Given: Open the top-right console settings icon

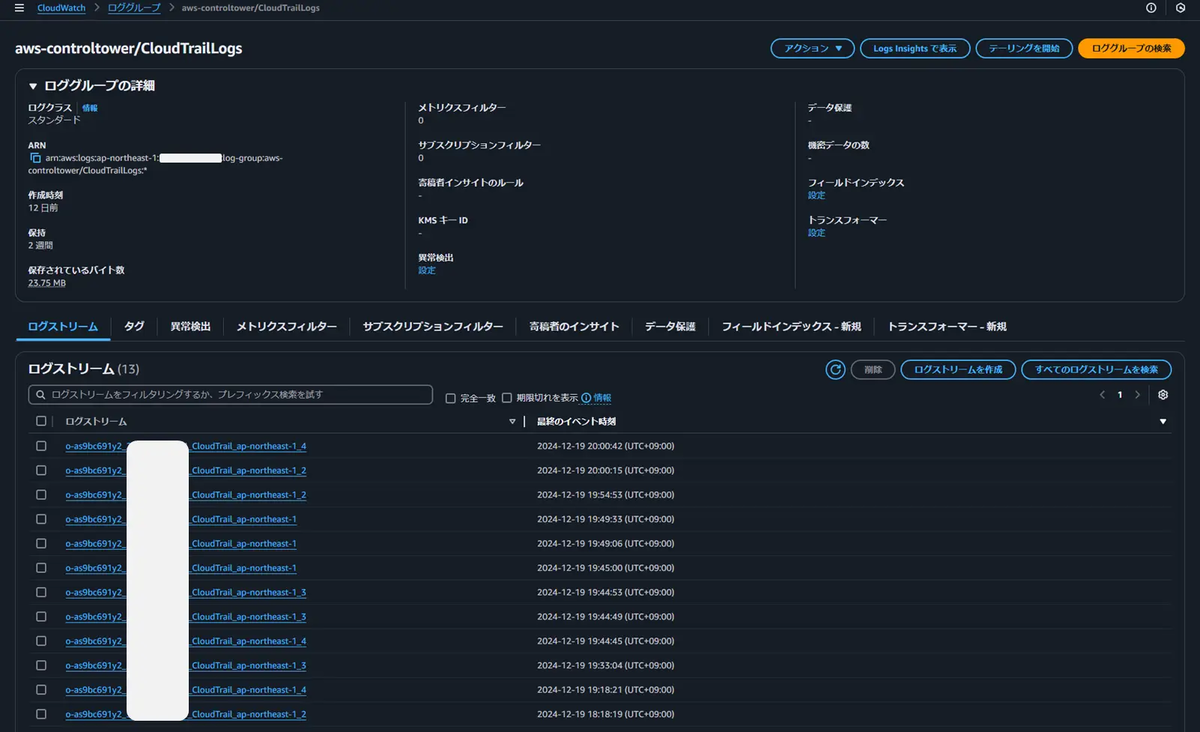Looking at the screenshot, I should point(1180,8).
